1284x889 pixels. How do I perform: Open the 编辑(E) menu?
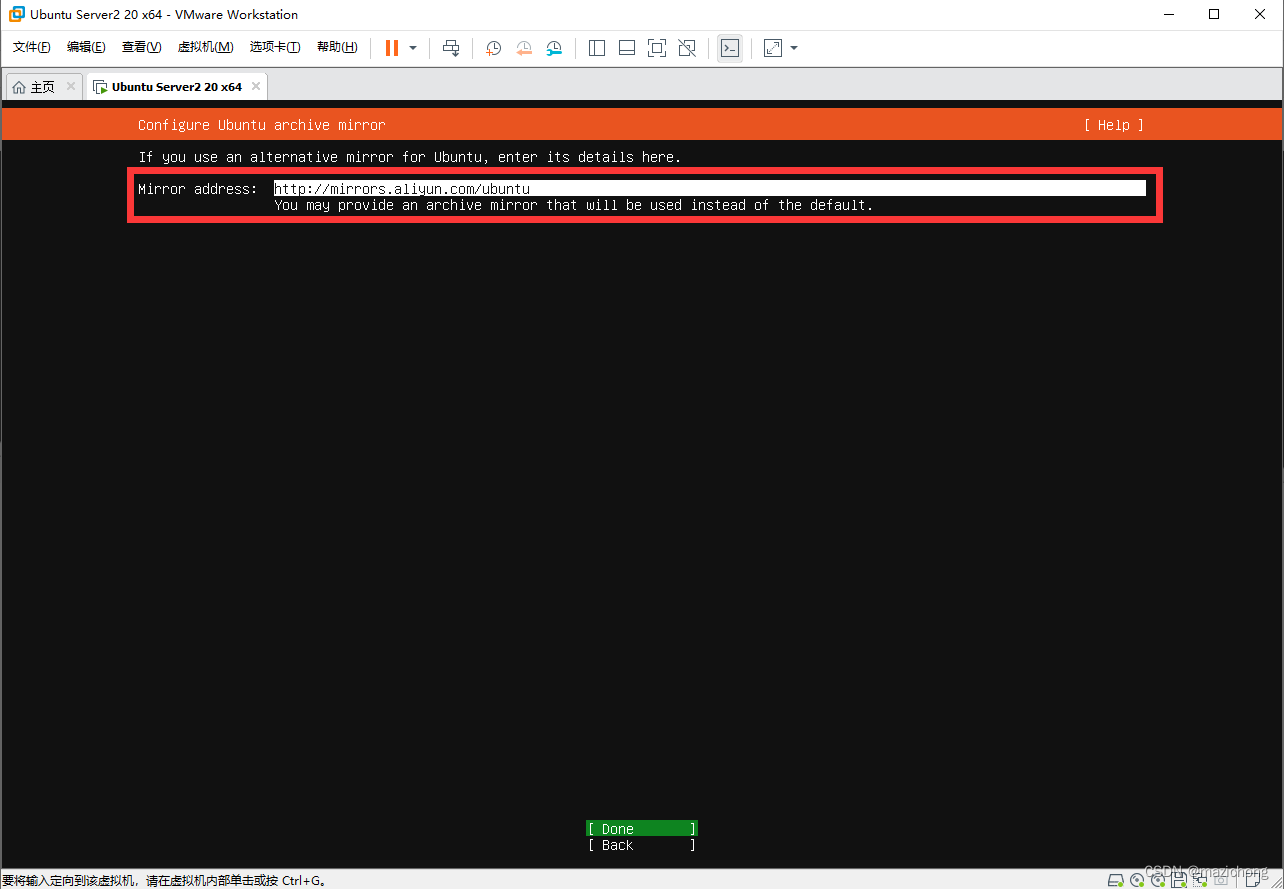(x=86, y=47)
